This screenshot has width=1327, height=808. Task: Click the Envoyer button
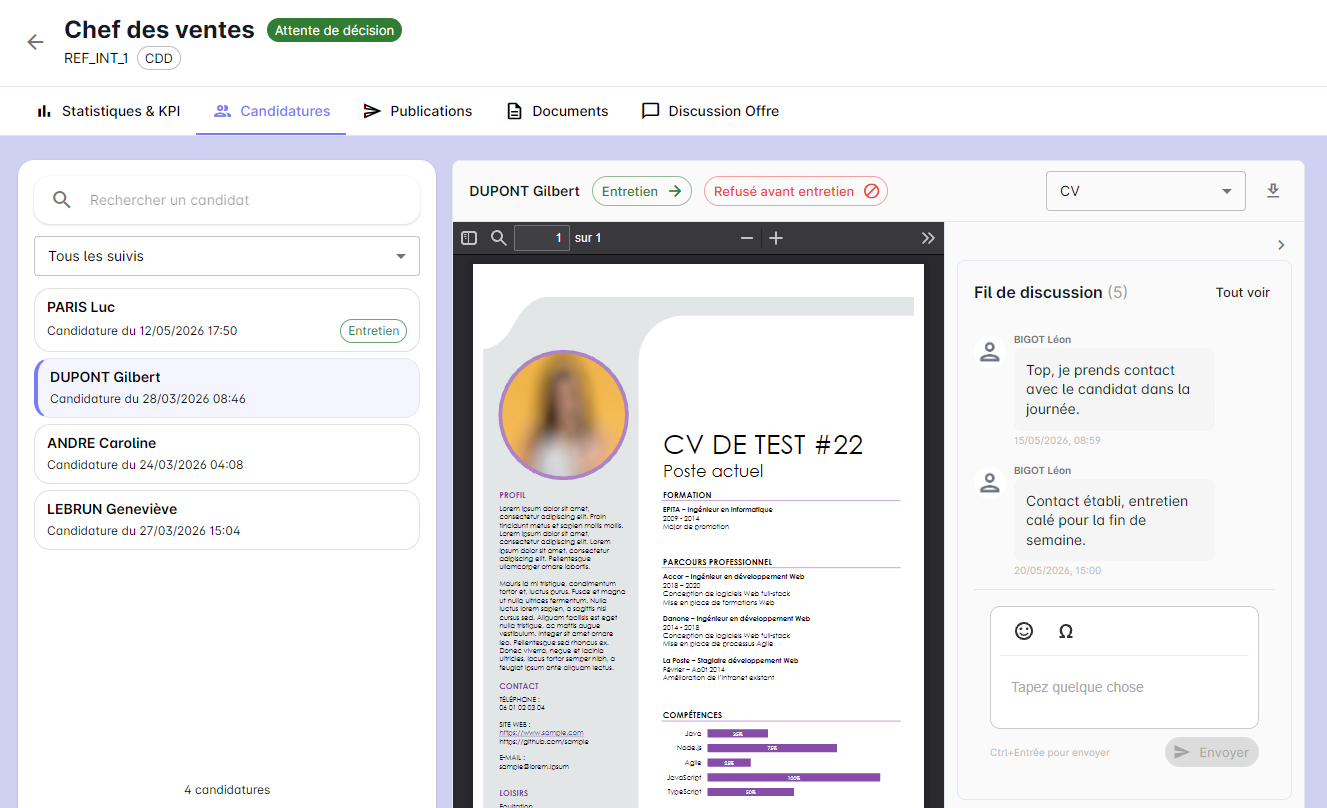(1212, 752)
